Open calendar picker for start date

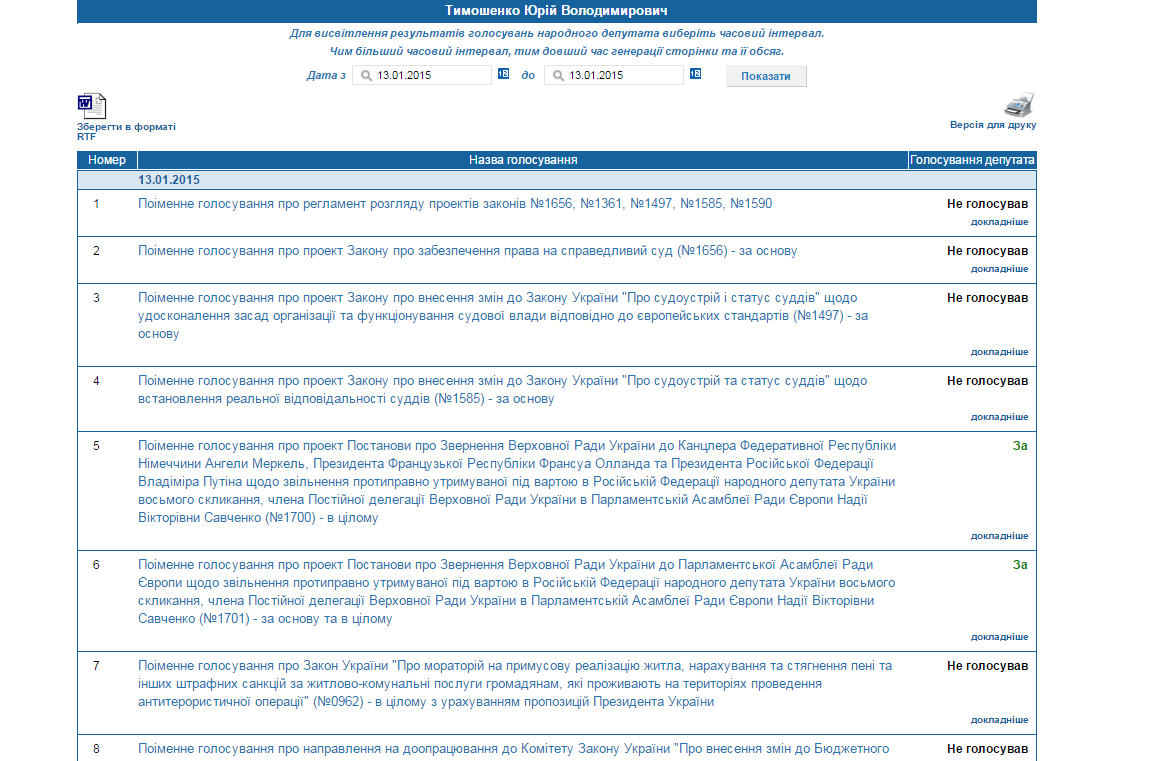[x=503, y=74]
